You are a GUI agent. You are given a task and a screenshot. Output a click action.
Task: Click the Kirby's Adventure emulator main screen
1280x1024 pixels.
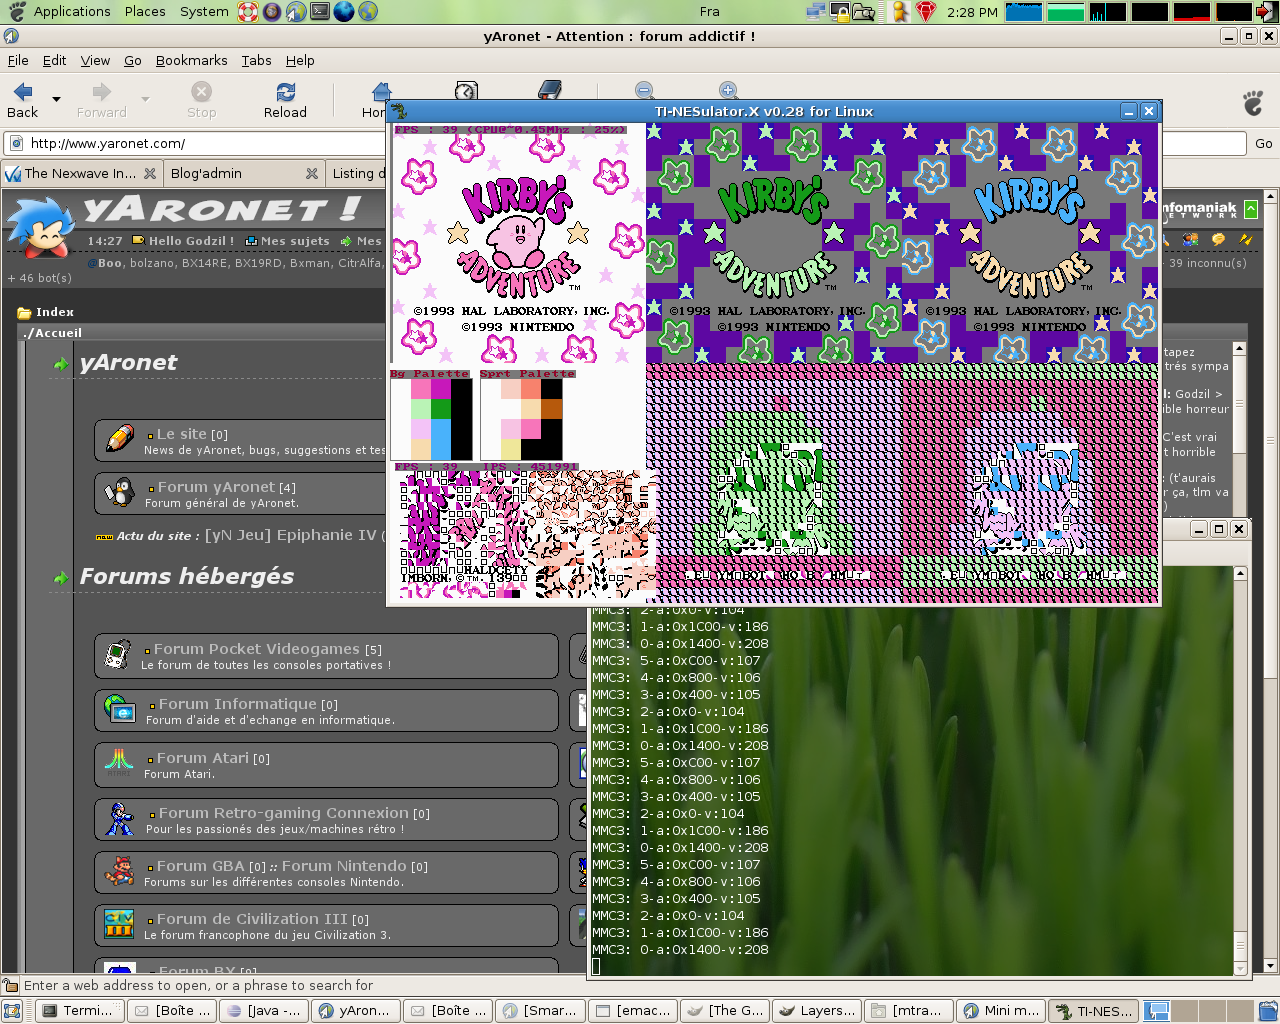(519, 243)
